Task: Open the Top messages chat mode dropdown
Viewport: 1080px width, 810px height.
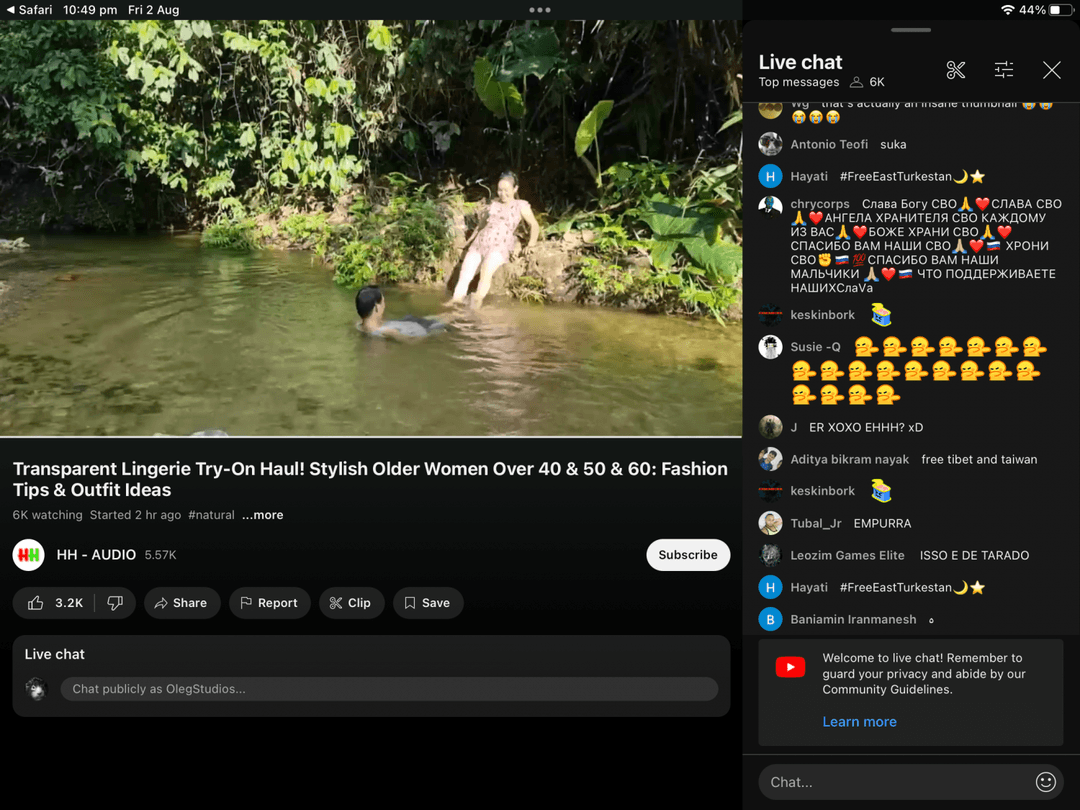Action: click(x=798, y=82)
